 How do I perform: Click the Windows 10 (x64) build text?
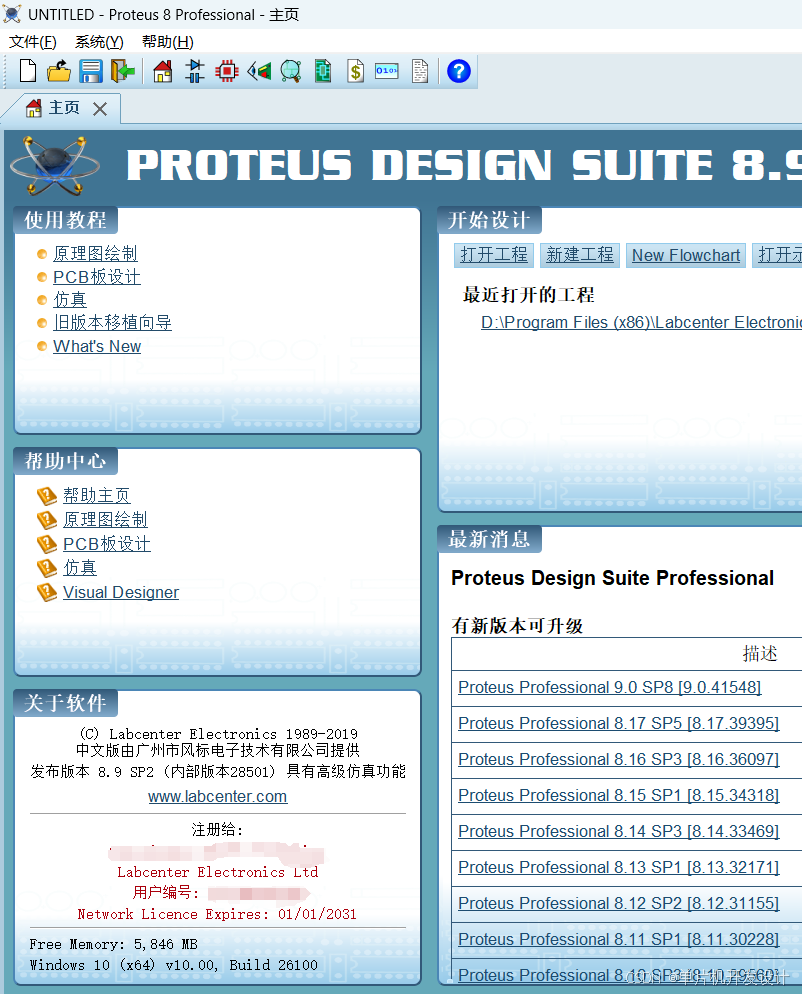(174, 965)
